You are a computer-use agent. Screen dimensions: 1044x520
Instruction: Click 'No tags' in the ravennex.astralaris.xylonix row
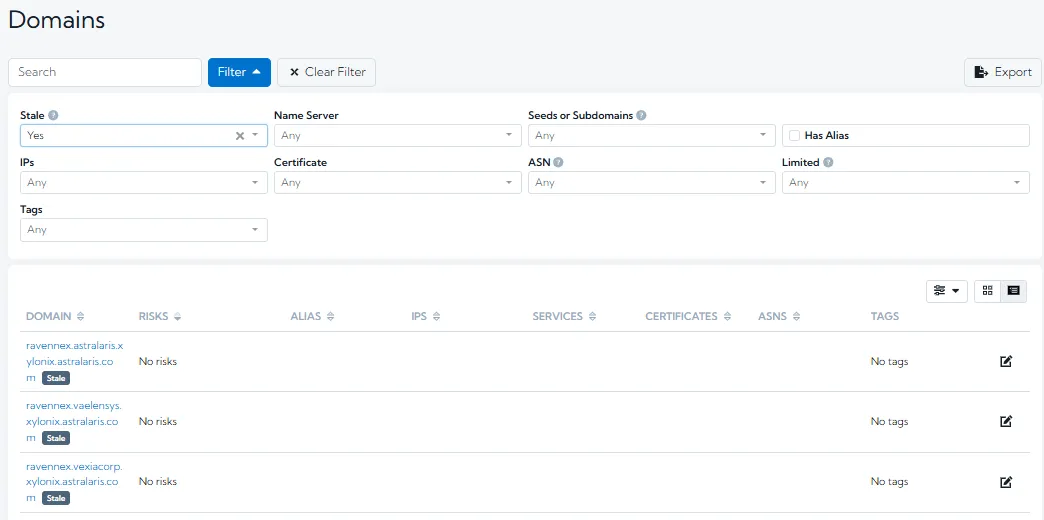[890, 362]
